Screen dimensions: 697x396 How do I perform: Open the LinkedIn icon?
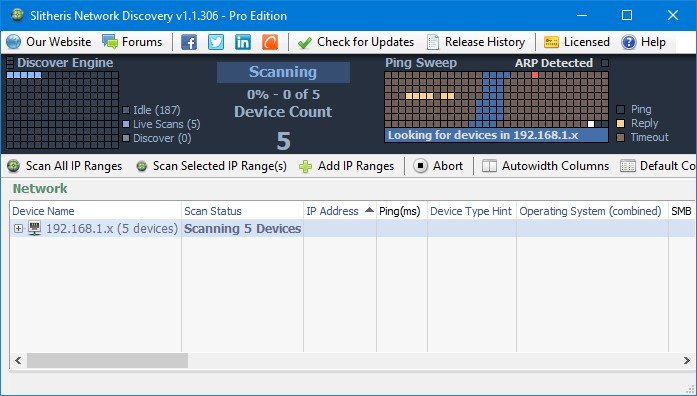point(243,43)
